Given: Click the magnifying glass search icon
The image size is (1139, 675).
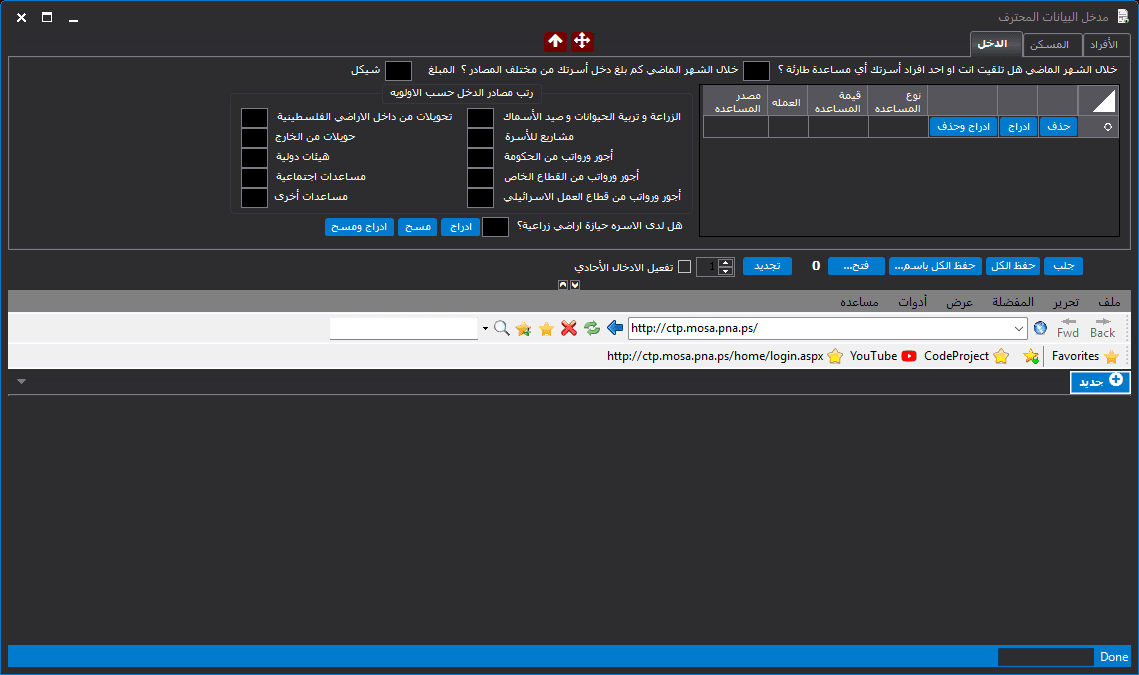Looking at the screenshot, I should (501, 328).
